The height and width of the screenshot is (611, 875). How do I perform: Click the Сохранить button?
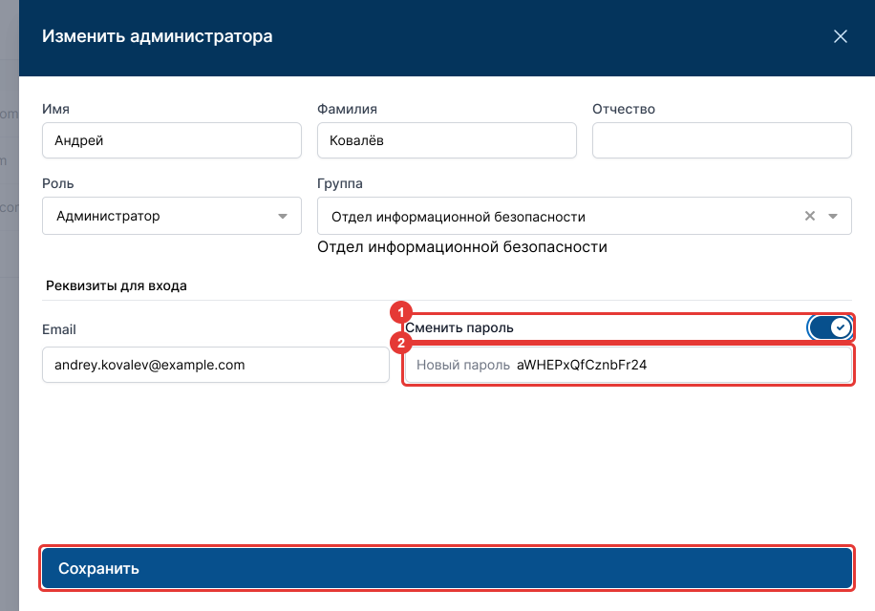[x=446, y=568]
